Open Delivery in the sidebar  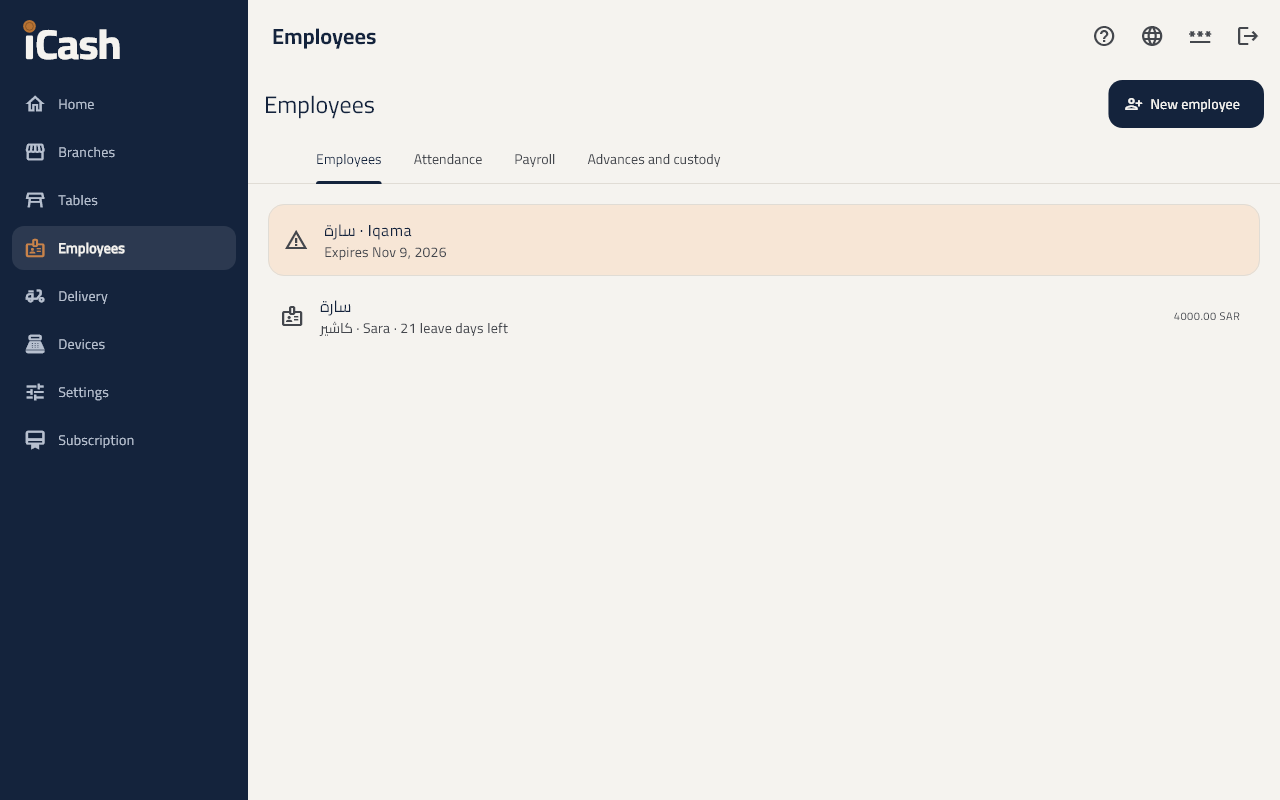(x=124, y=296)
